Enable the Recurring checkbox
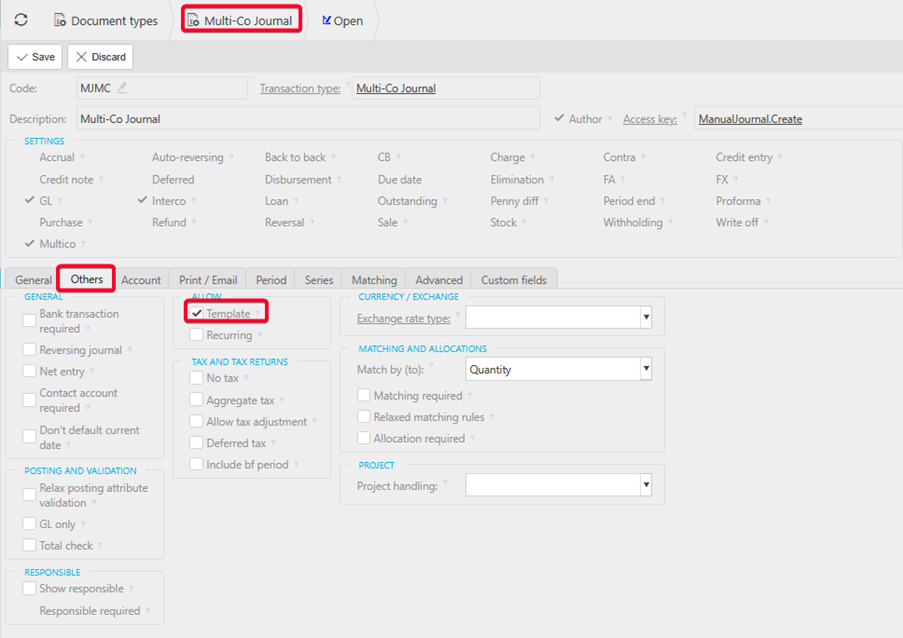 coord(196,335)
